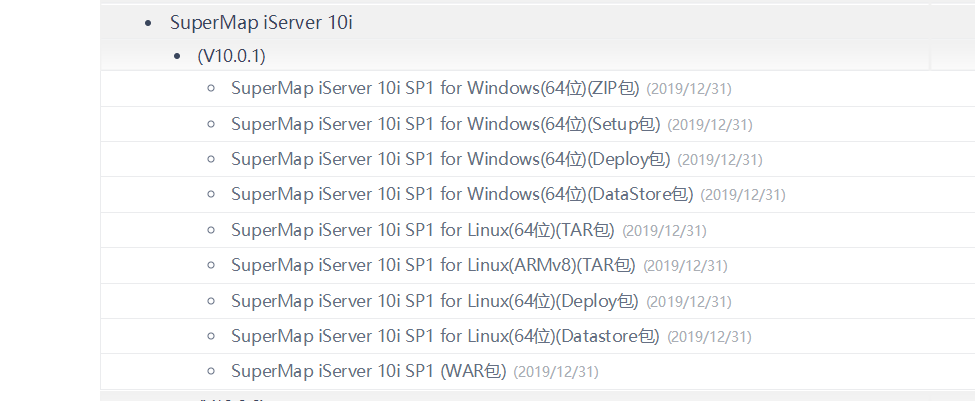Viewport: 975px width, 401px height.
Task: Open the SuperMap iServer 10i heading
Action: pyautogui.click(x=261, y=23)
